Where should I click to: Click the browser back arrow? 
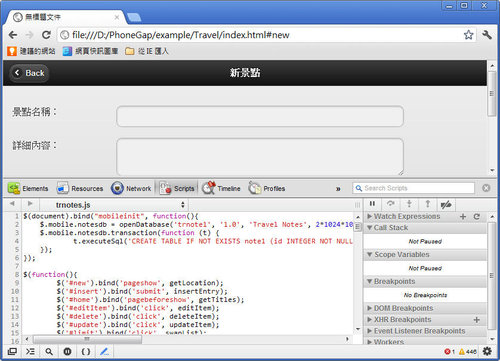pos(13,35)
